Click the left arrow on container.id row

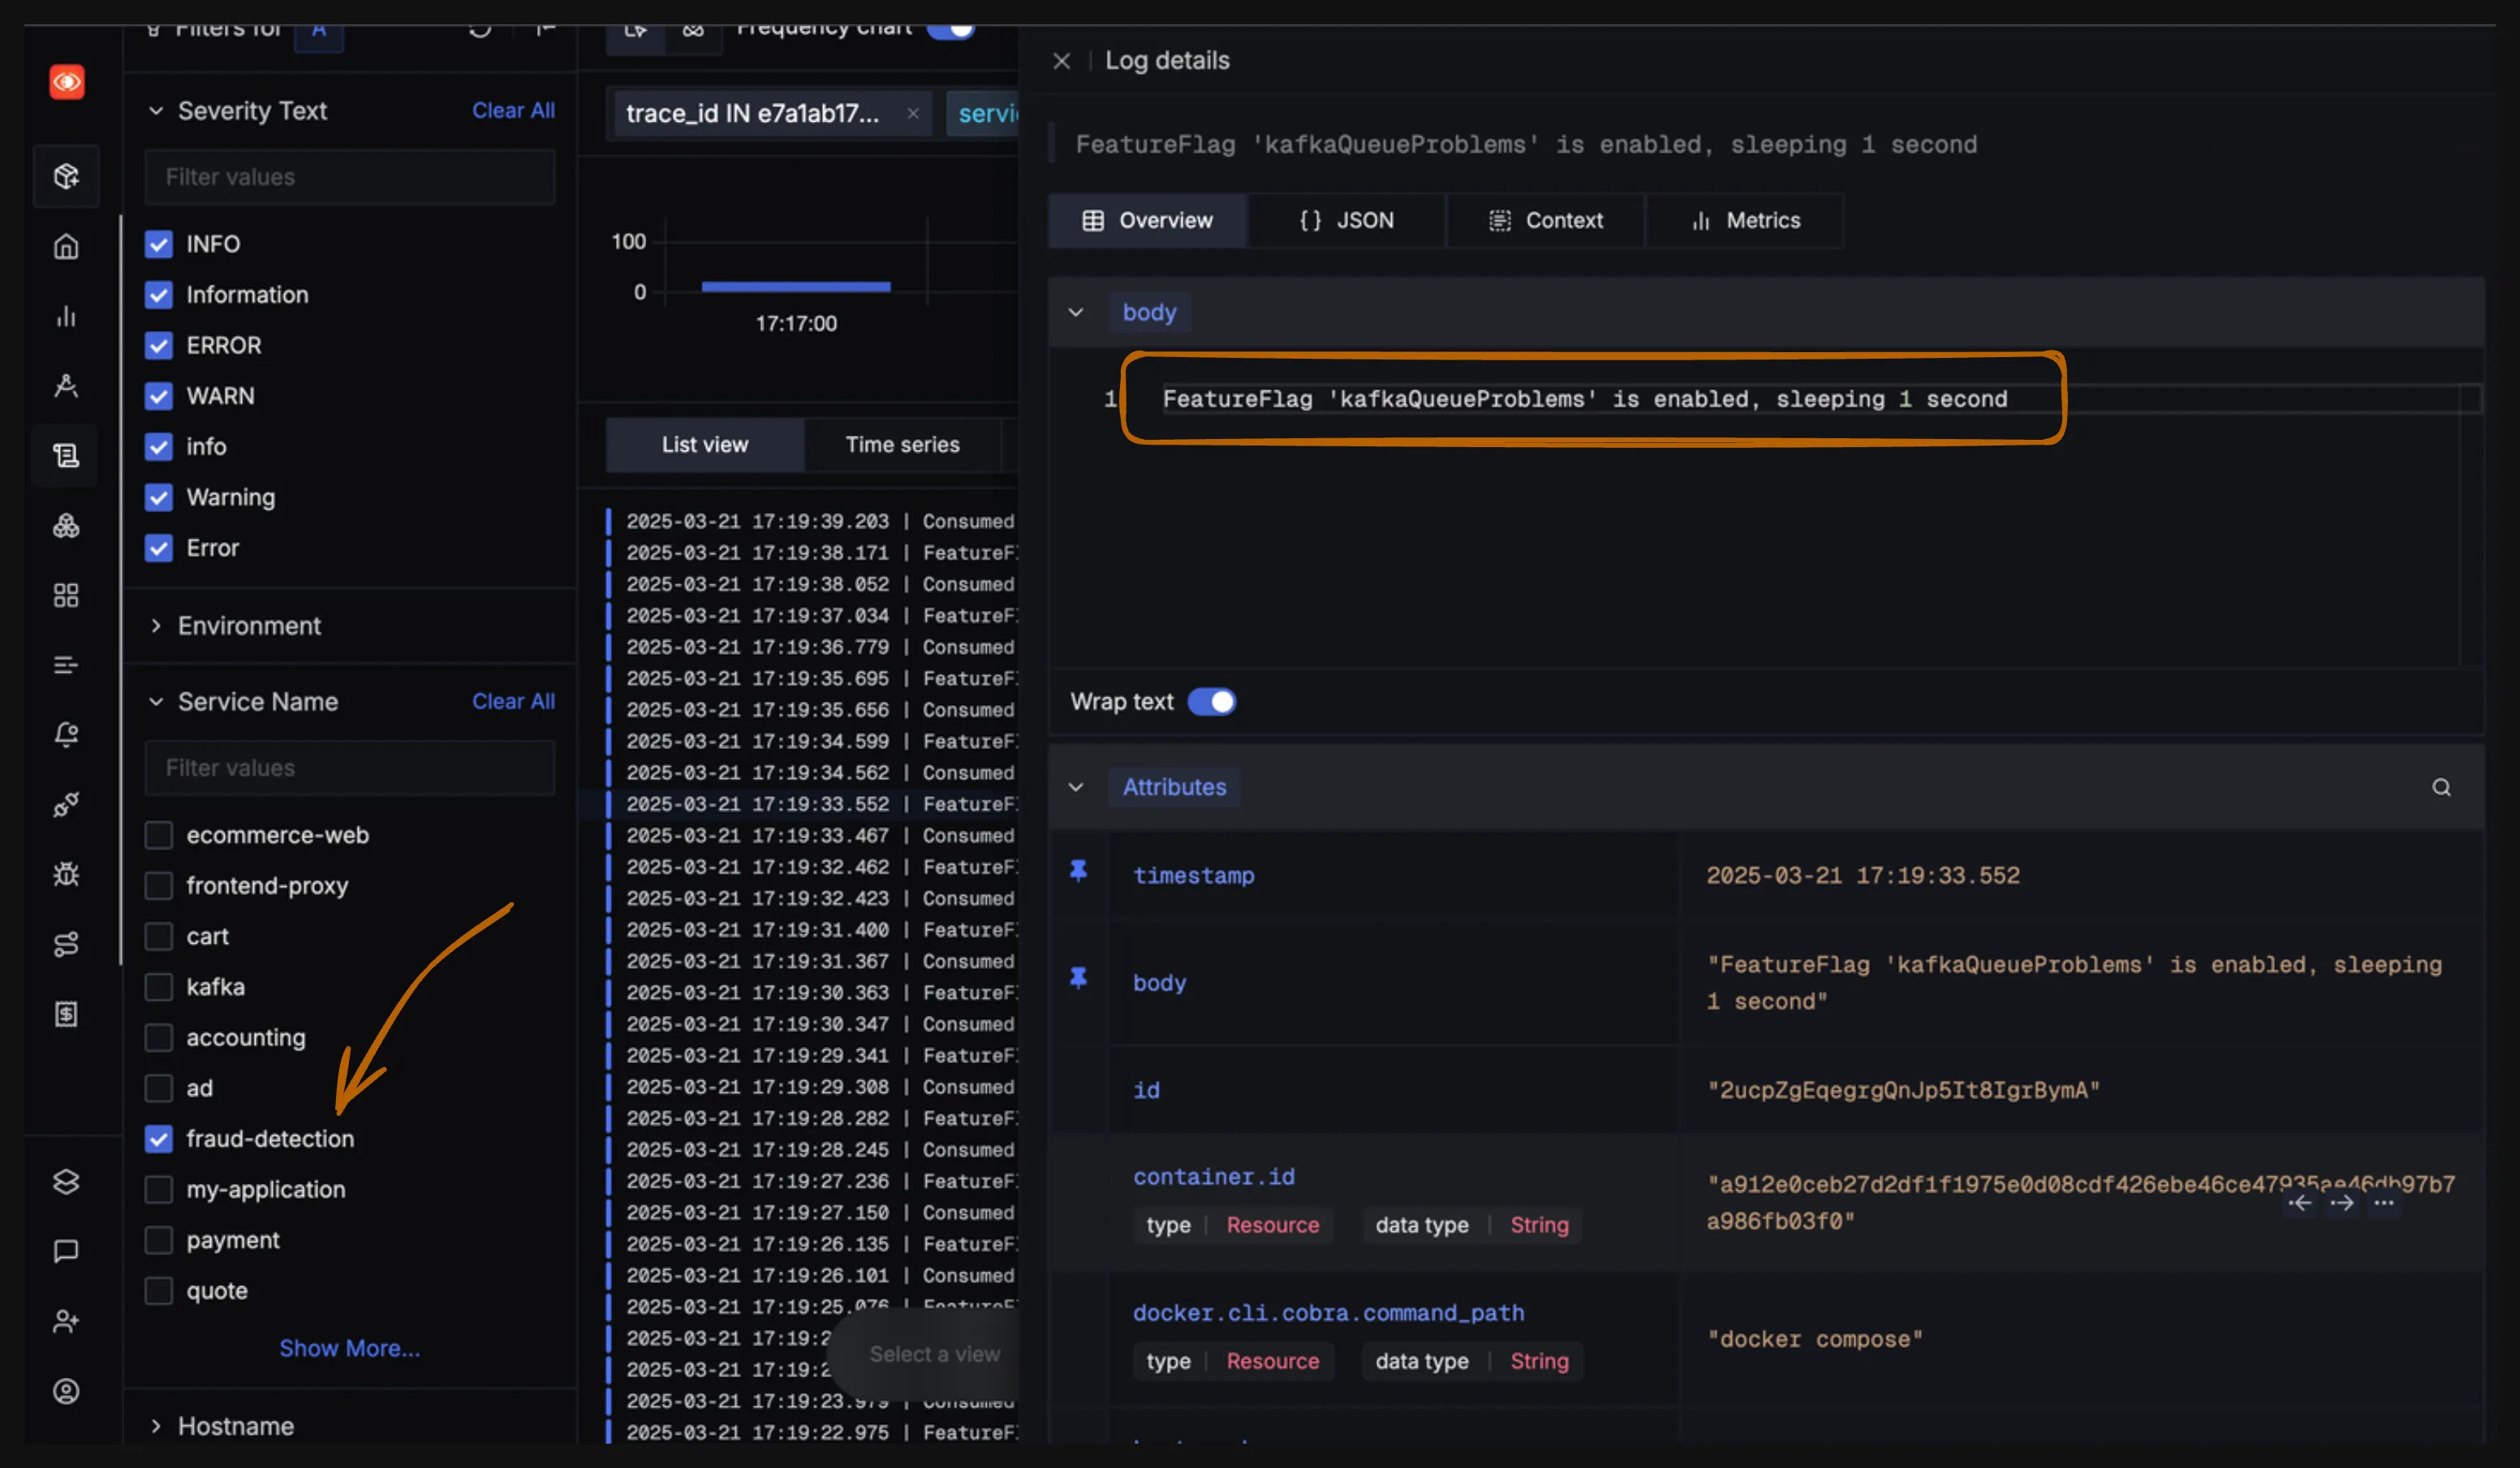(x=2300, y=1203)
